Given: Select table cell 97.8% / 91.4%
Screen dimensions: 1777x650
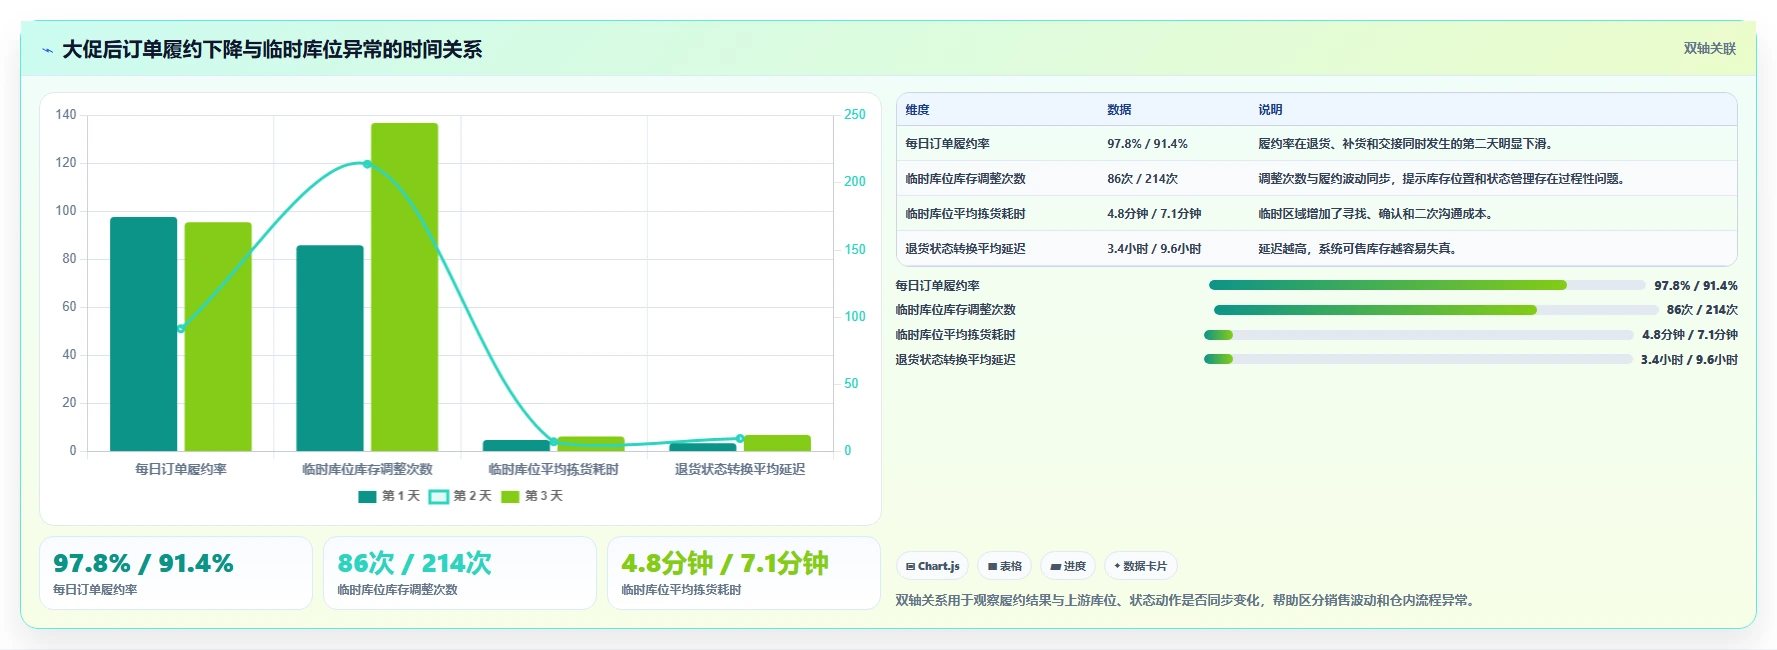Looking at the screenshot, I should 1147,144.
